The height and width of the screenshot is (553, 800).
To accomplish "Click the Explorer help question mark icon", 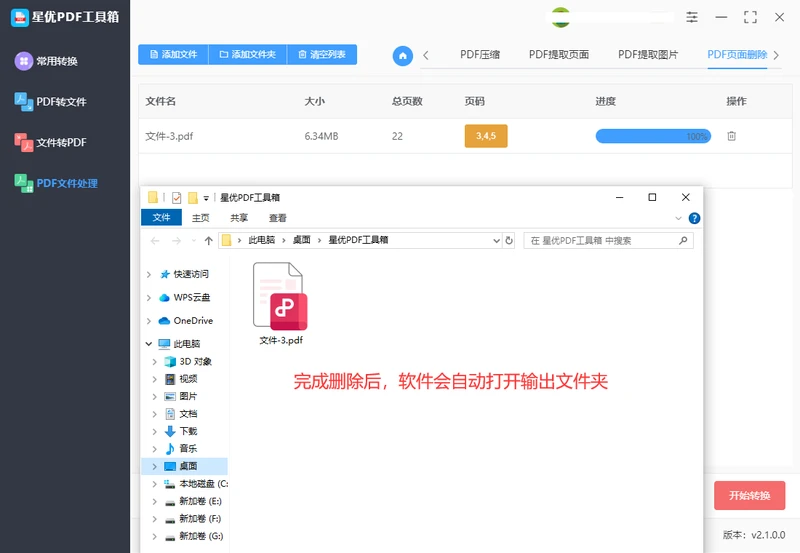I will coord(694,218).
